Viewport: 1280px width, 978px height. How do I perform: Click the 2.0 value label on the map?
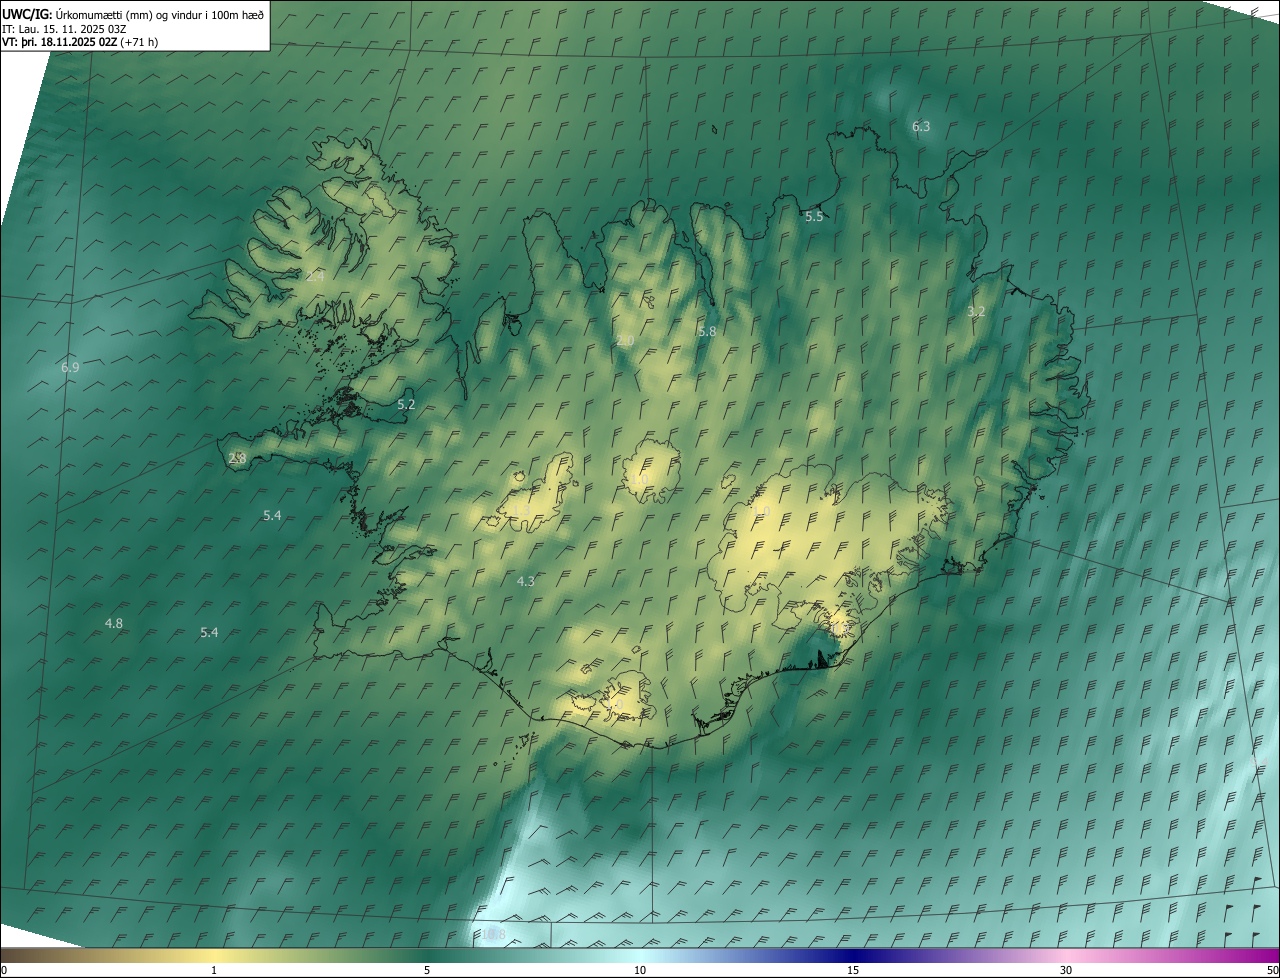point(625,341)
